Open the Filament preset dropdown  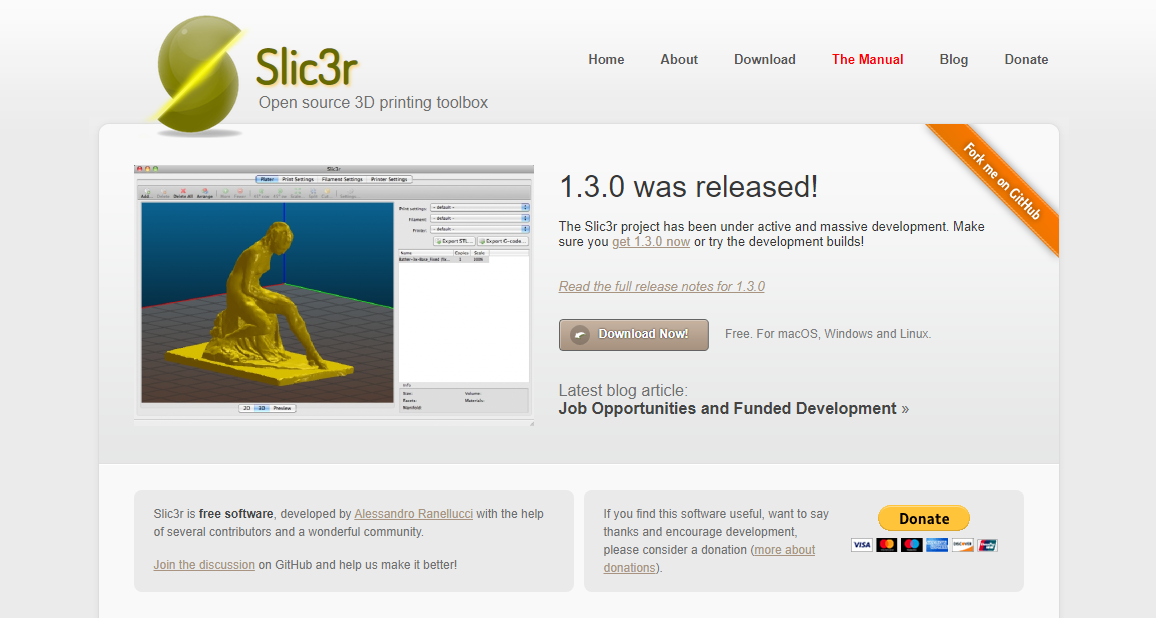[x=479, y=218]
